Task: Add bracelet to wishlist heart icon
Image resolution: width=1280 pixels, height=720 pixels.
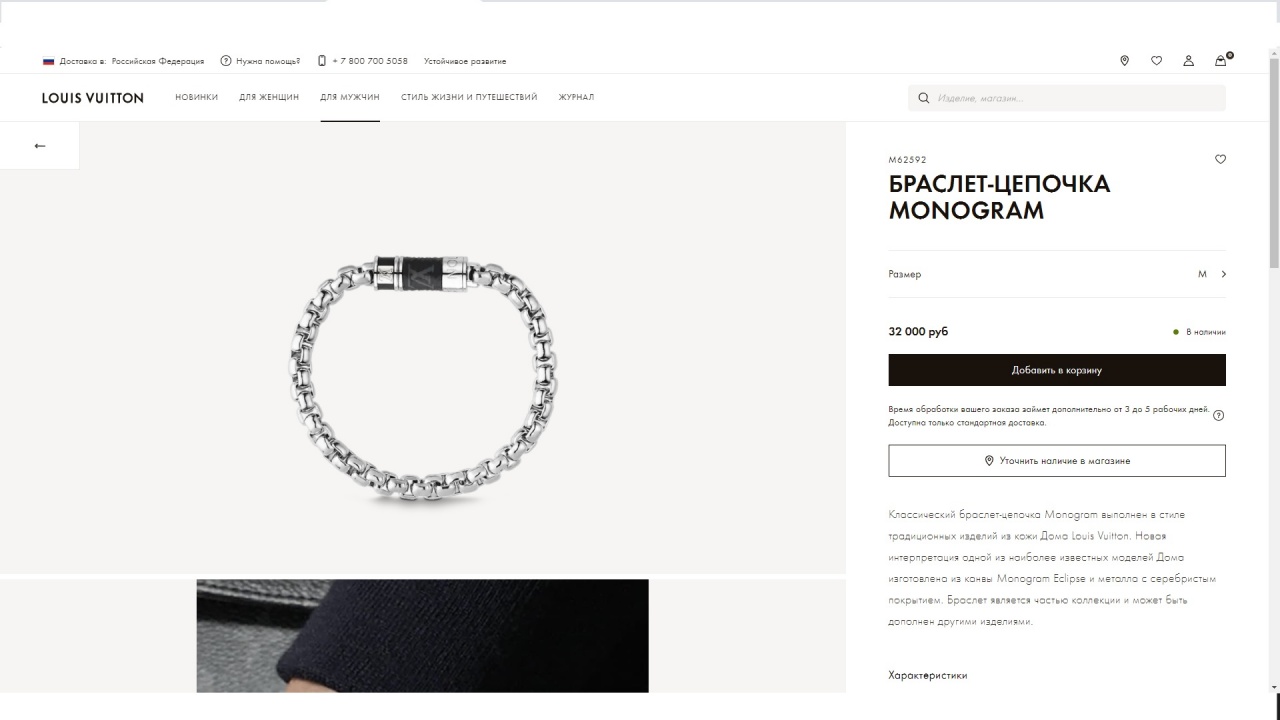Action: click(x=1220, y=159)
